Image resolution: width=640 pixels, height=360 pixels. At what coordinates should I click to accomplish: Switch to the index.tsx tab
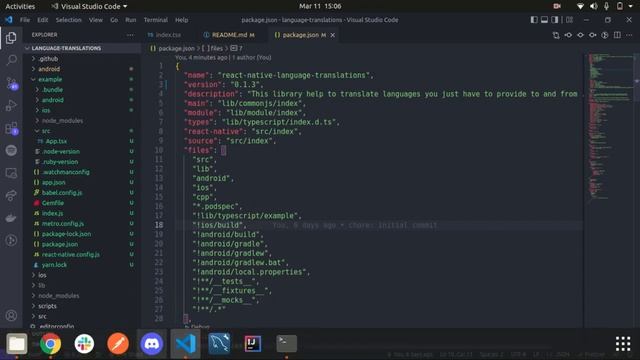tap(168, 35)
